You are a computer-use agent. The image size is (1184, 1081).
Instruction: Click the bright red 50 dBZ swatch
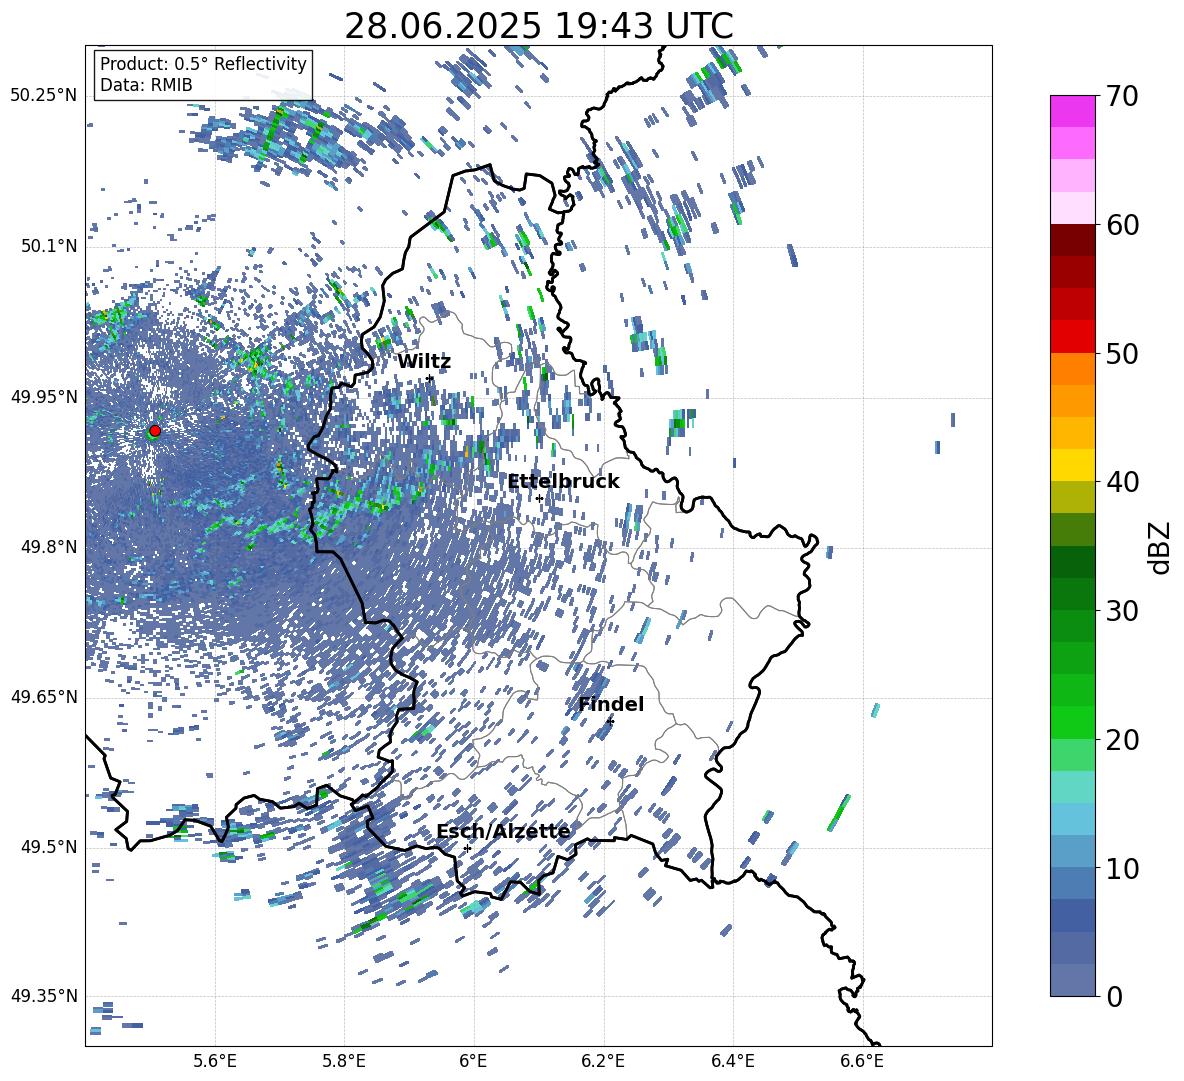coord(1072,337)
